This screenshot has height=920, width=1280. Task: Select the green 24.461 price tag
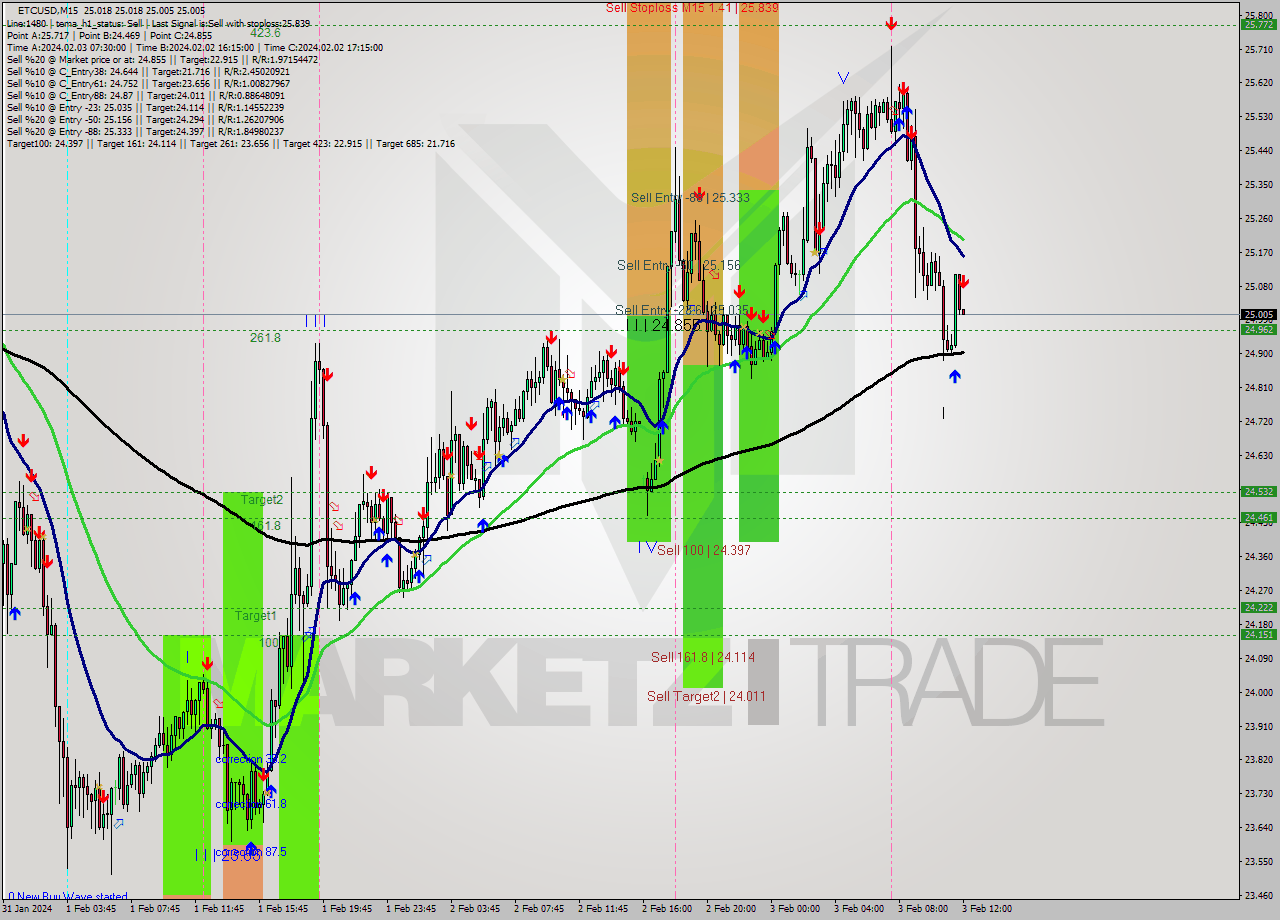[1258, 517]
